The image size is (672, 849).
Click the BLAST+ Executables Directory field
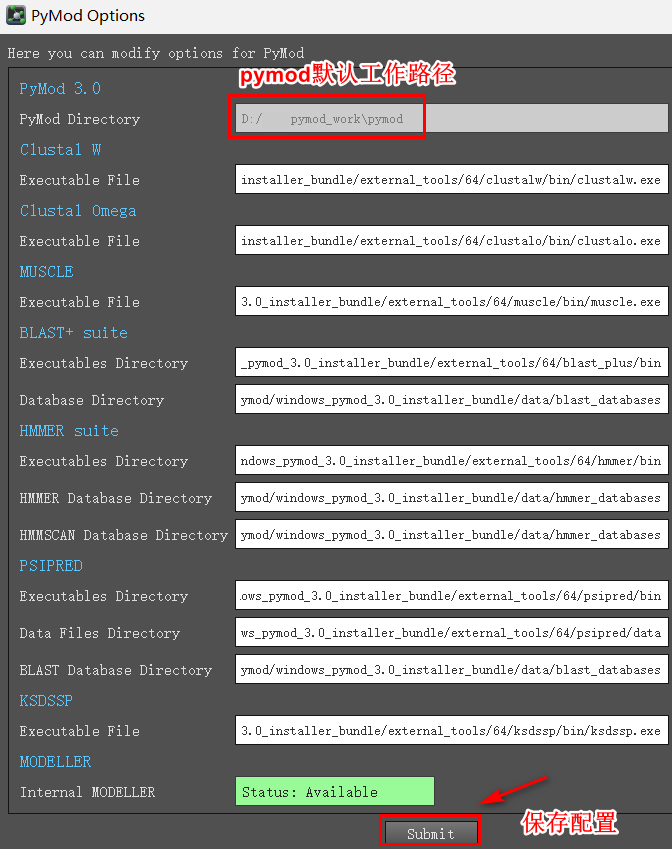(452, 363)
